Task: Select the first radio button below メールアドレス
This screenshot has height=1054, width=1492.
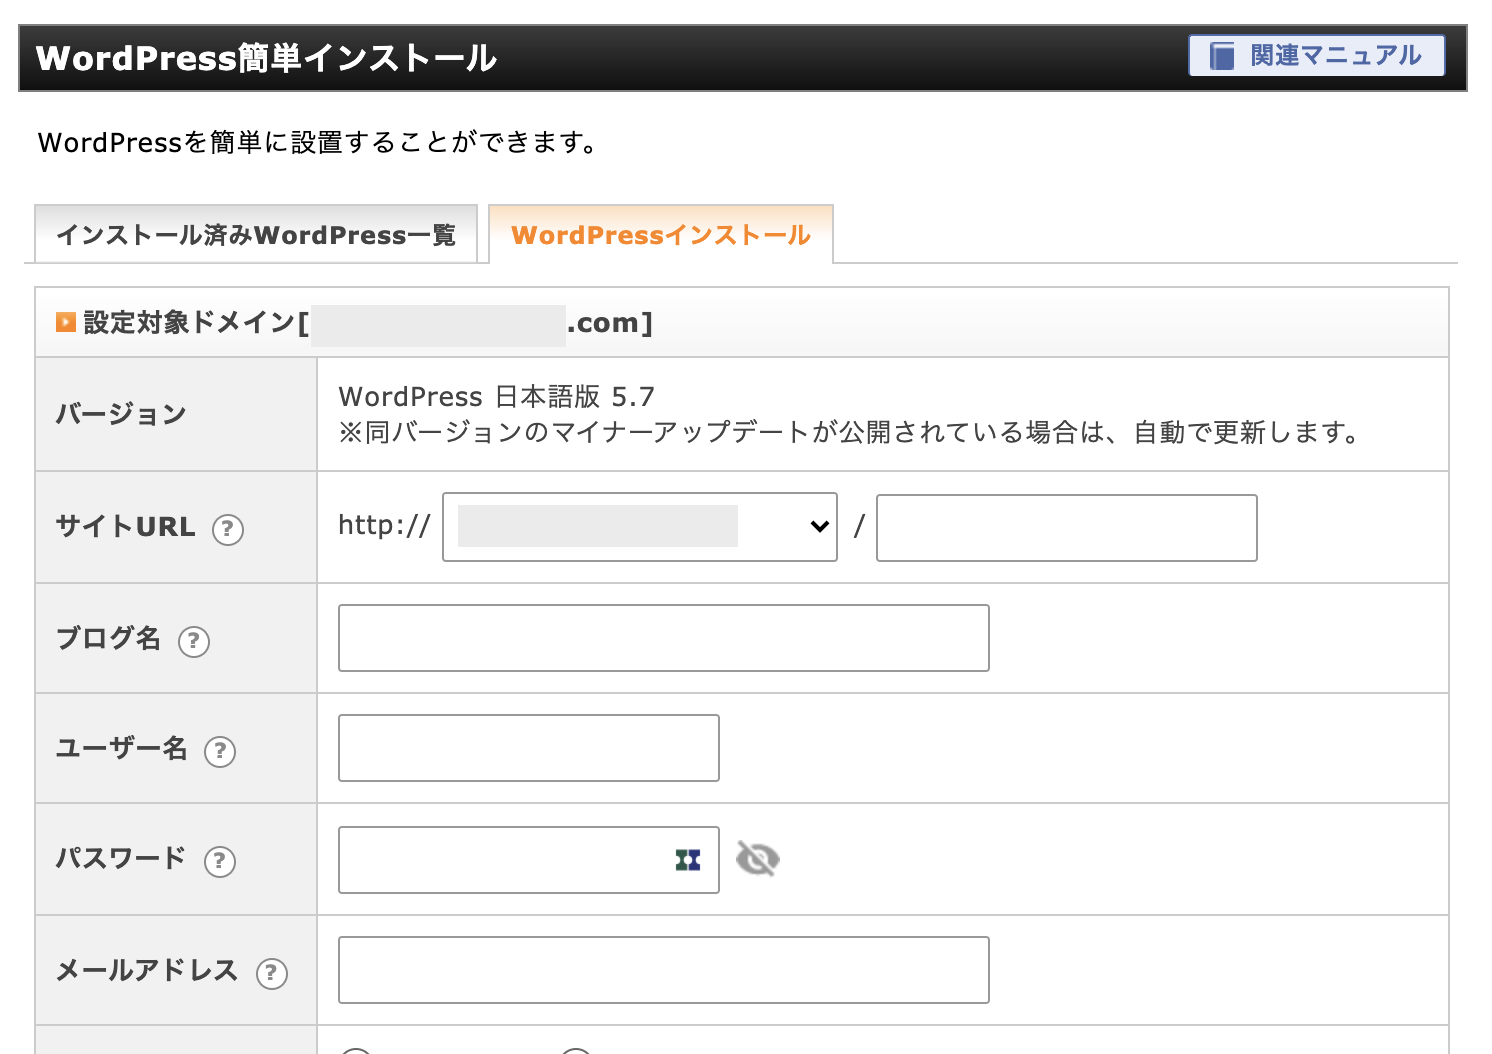Action: click(355, 1050)
